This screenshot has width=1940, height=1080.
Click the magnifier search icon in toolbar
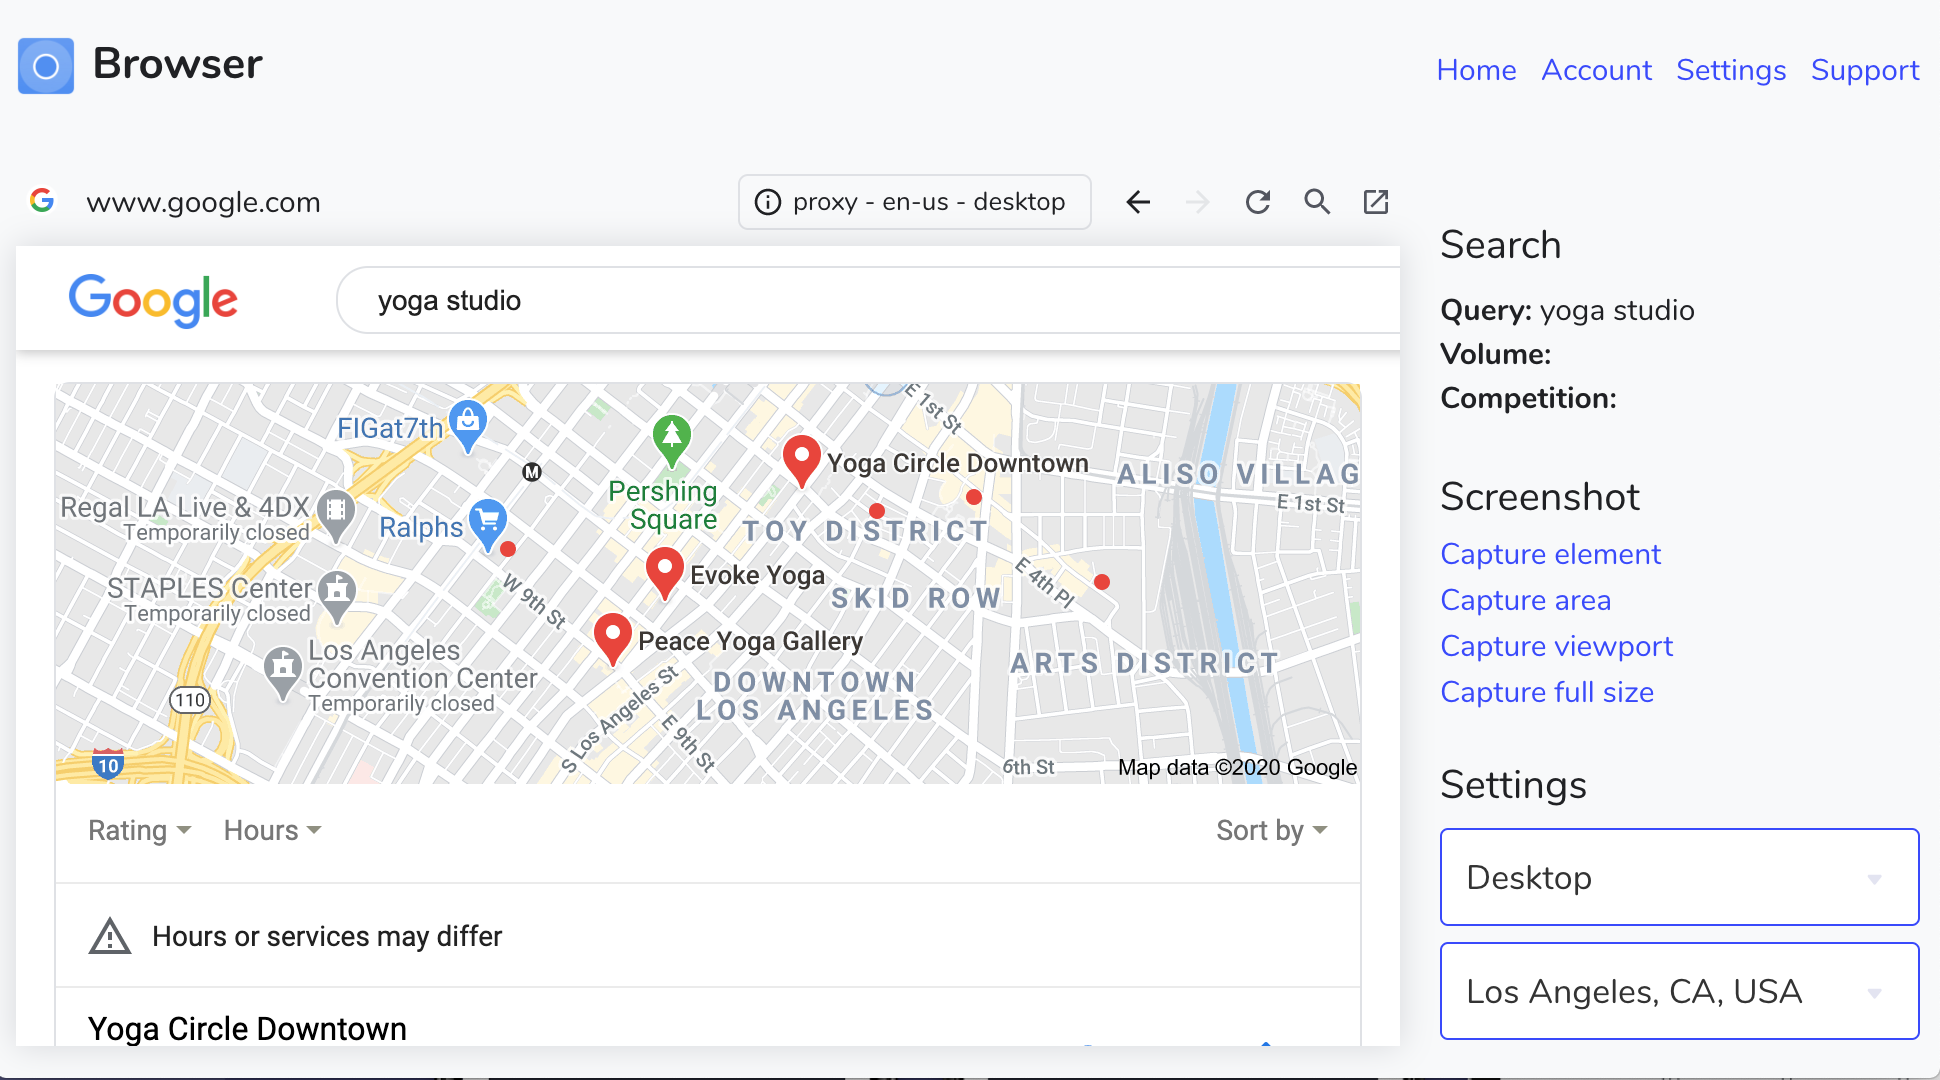click(1317, 202)
